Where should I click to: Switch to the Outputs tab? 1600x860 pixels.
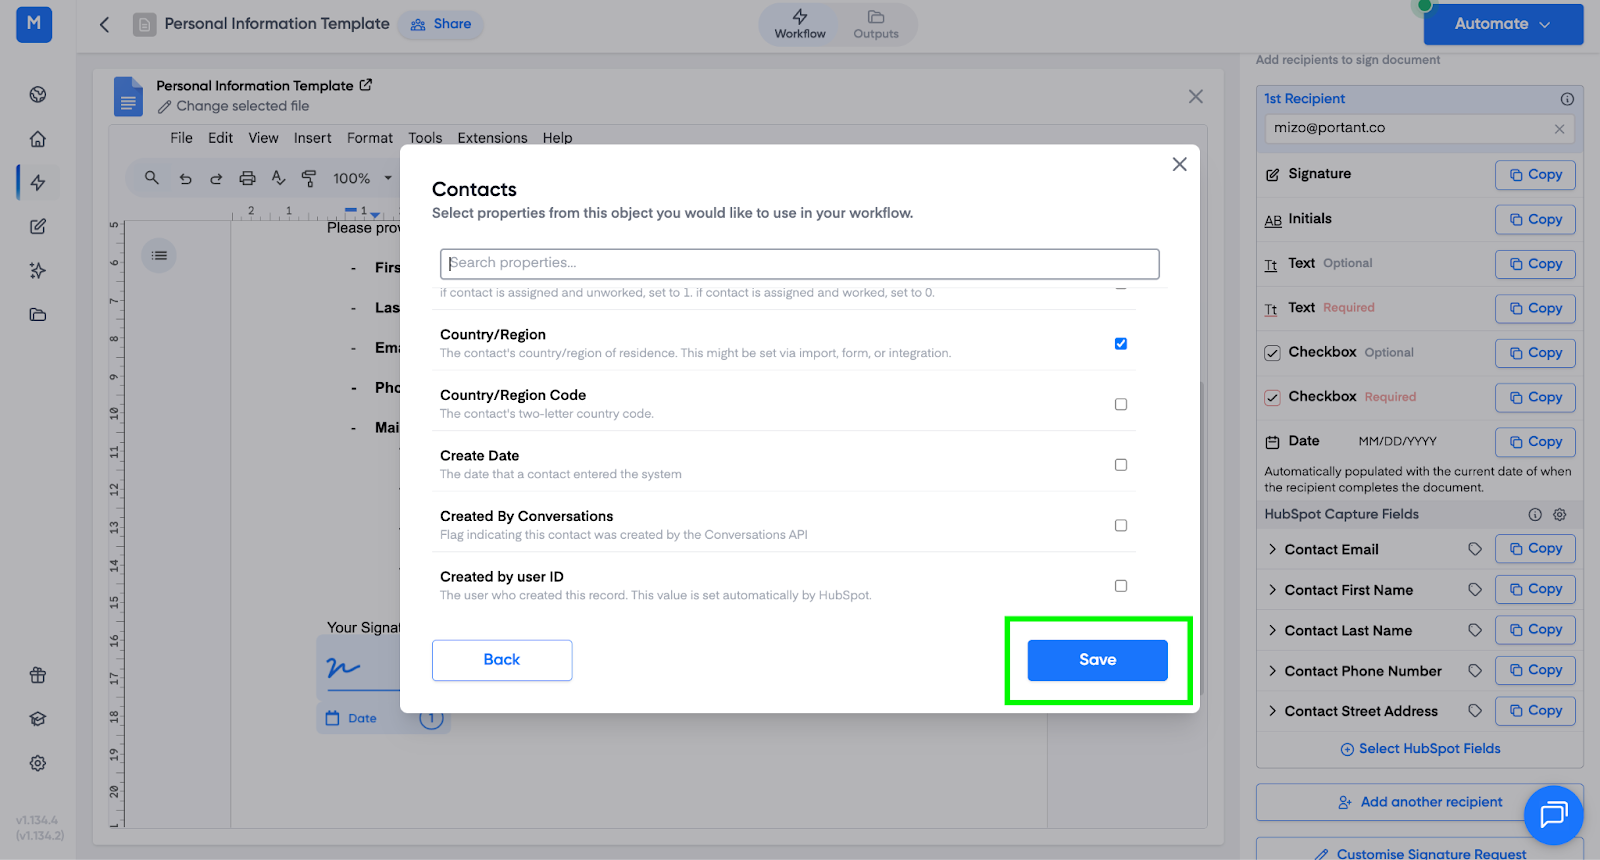point(876,24)
